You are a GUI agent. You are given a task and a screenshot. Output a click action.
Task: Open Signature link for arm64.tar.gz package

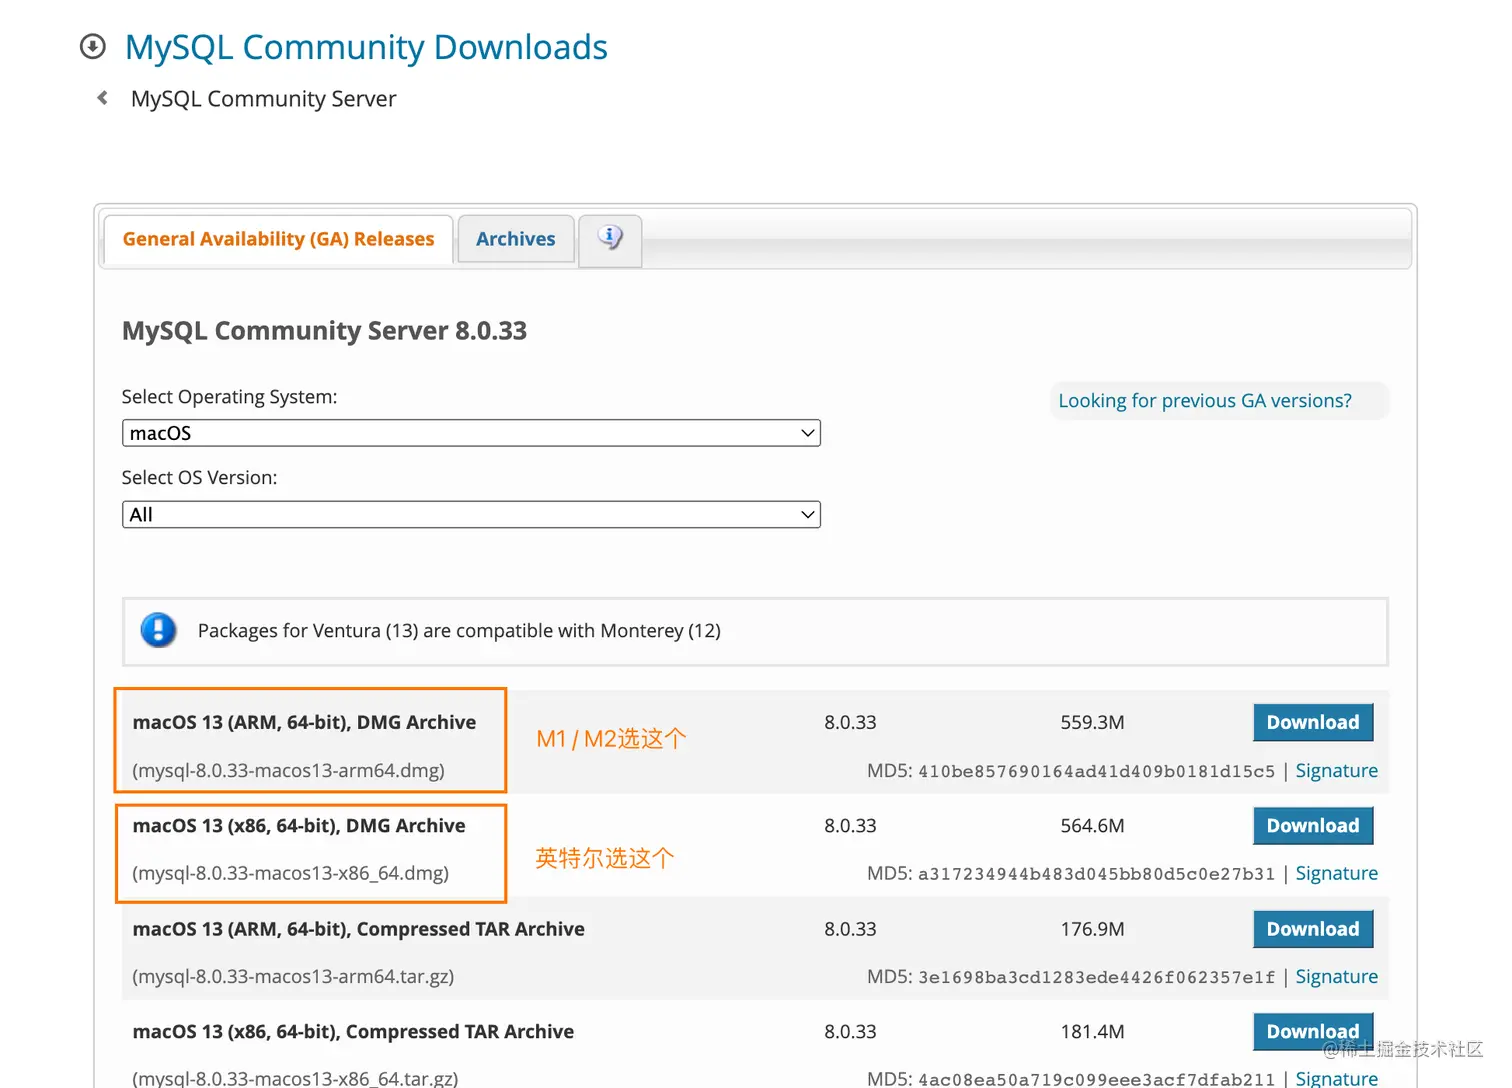tap(1337, 976)
